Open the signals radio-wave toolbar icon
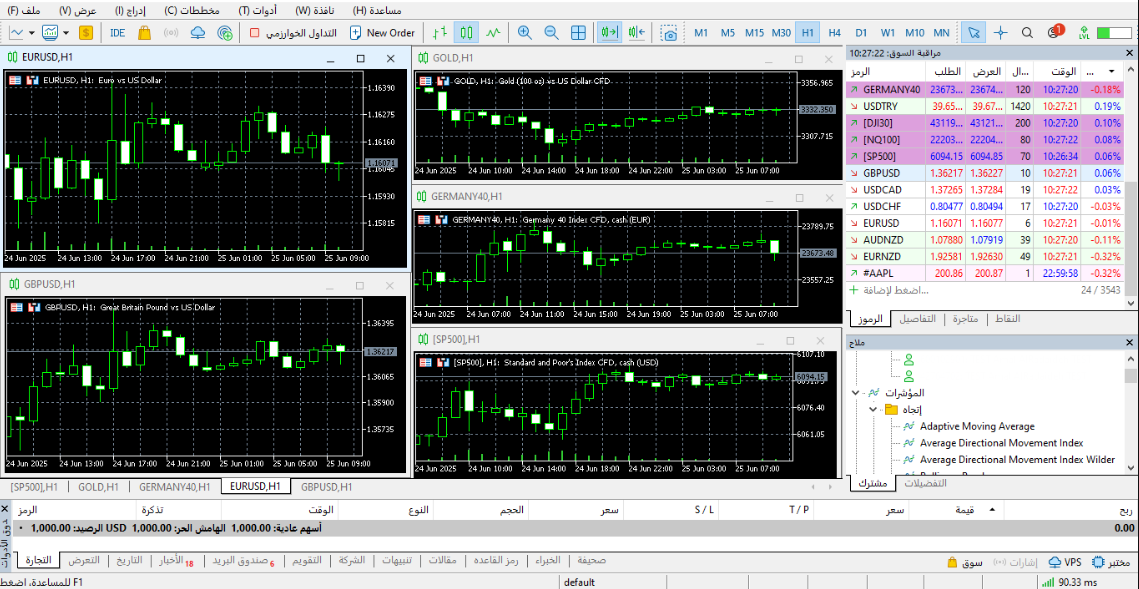 [171, 33]
